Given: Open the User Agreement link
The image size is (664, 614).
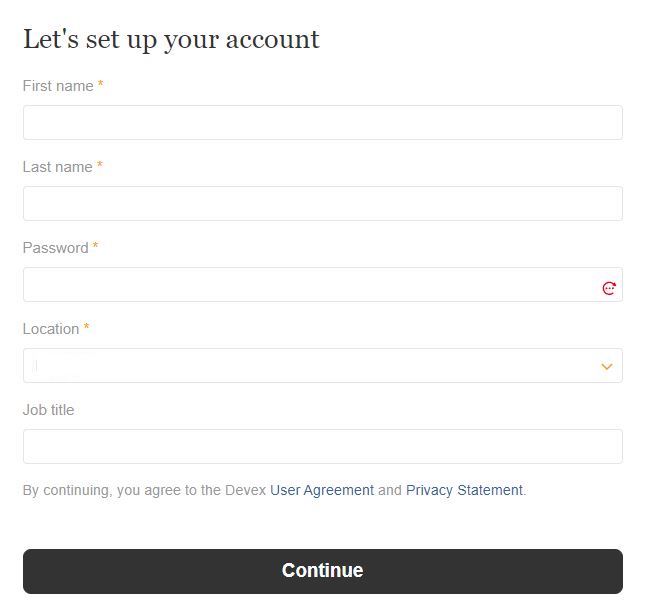Looking at the screenshot, I should [322, 490].
